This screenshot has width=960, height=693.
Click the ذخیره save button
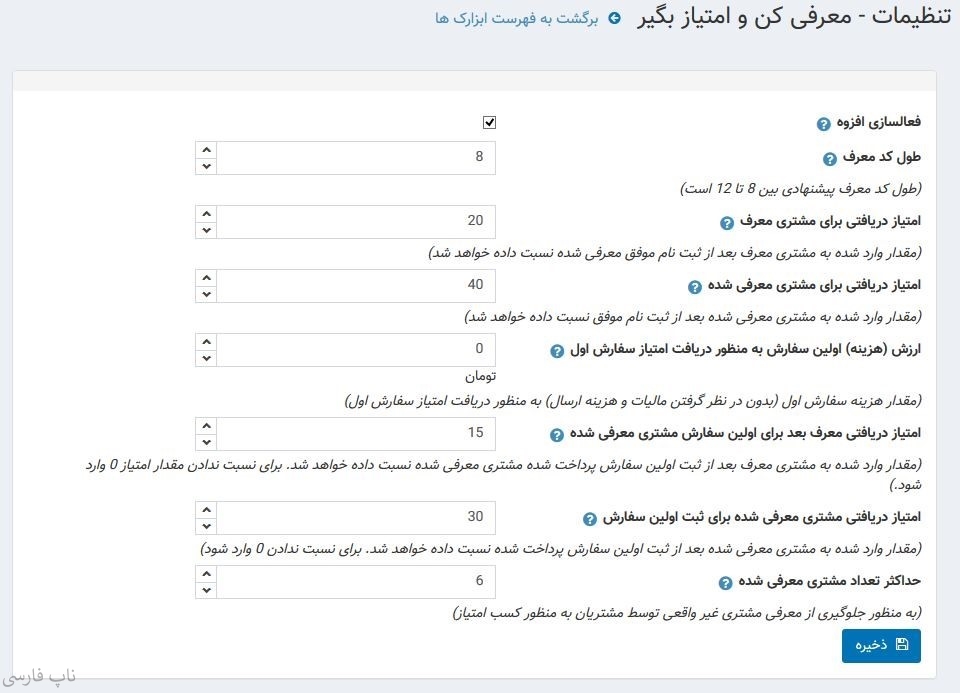click(881, 646)
